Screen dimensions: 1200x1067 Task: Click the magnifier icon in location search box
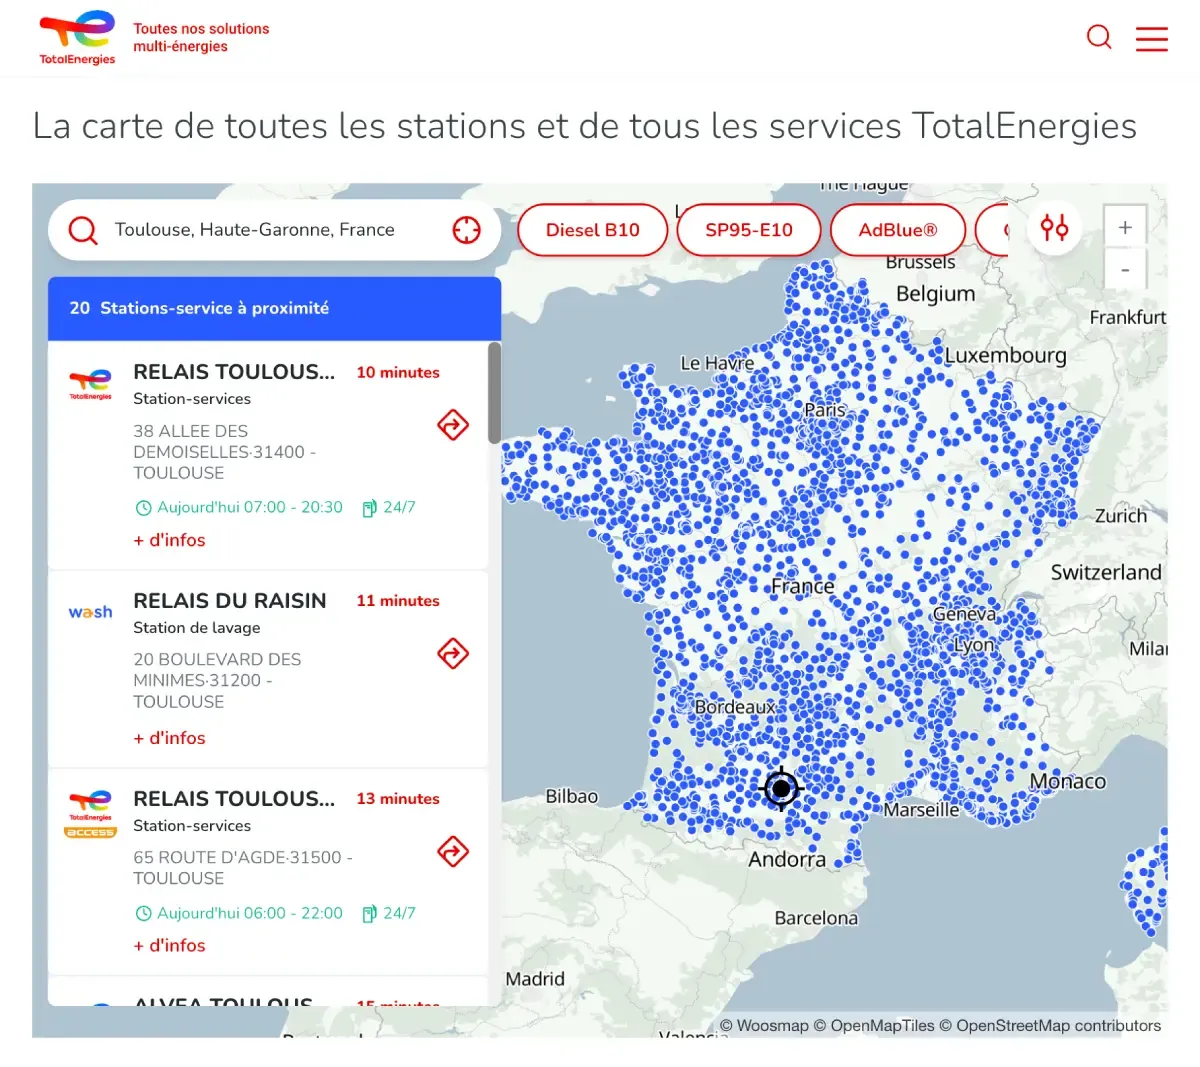coord(83,231)
